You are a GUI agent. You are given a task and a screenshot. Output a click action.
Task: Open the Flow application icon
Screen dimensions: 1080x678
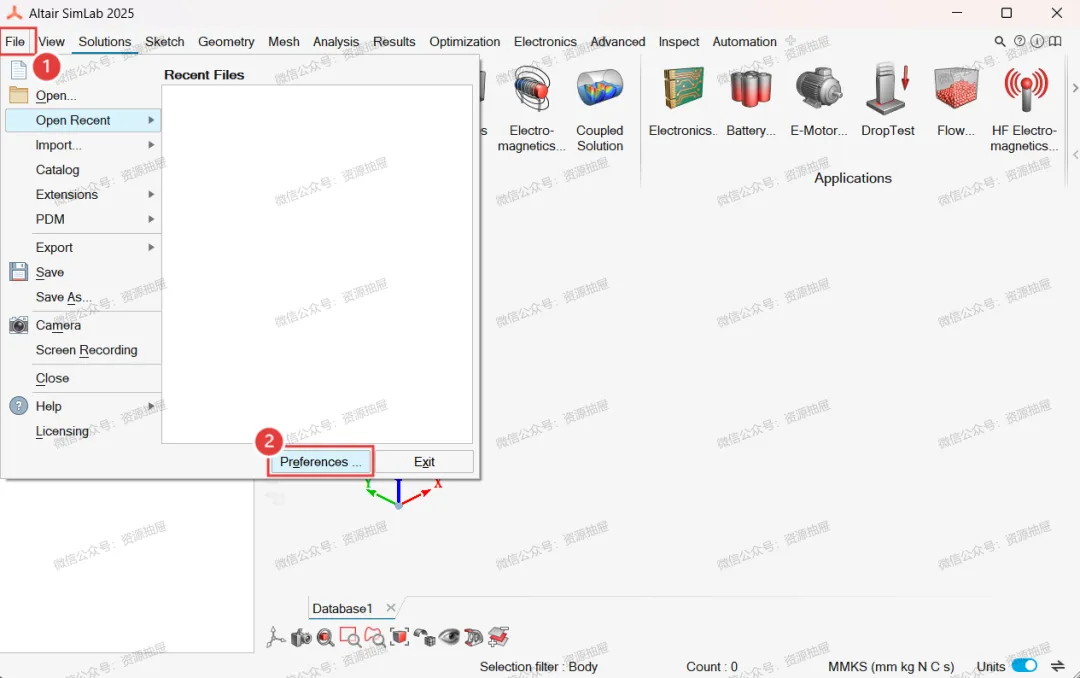[x=956, y=89]
